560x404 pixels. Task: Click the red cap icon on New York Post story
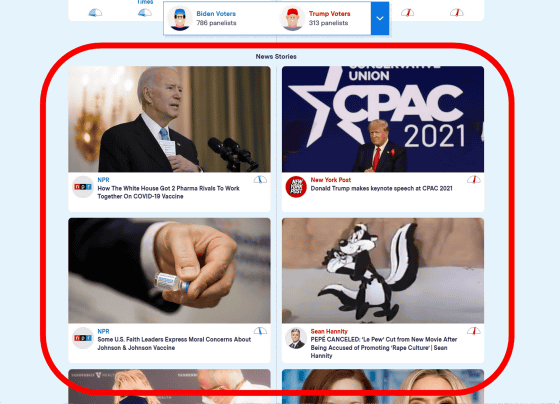[474, 179]
